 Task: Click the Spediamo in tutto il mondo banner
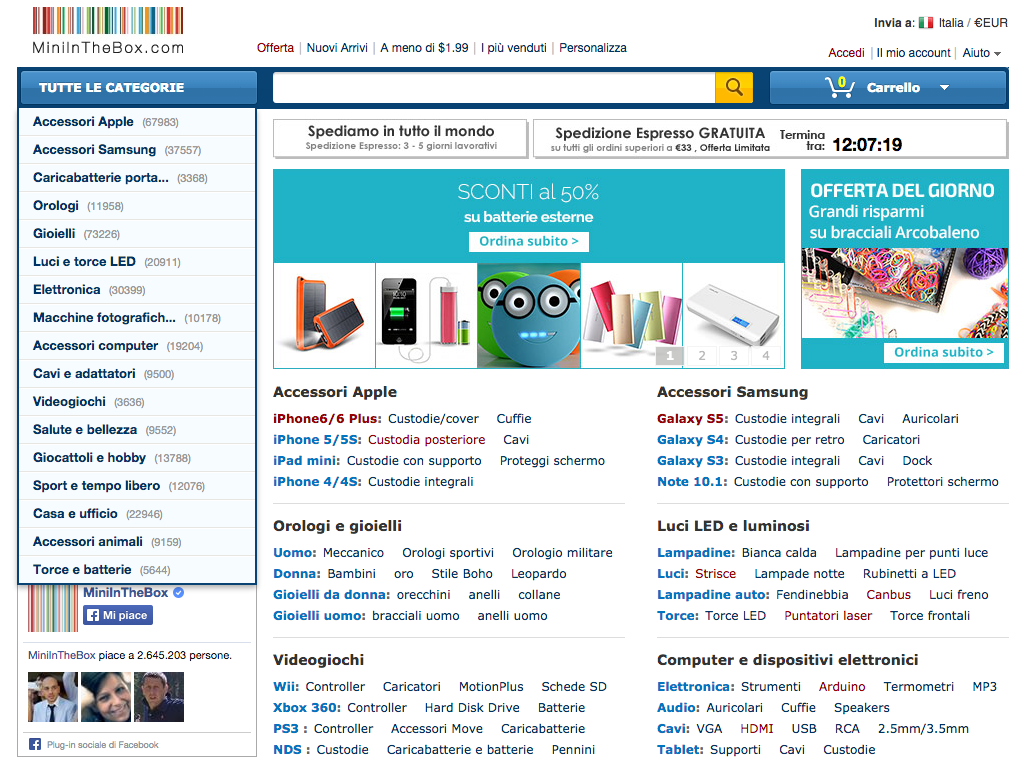[400, 138]
